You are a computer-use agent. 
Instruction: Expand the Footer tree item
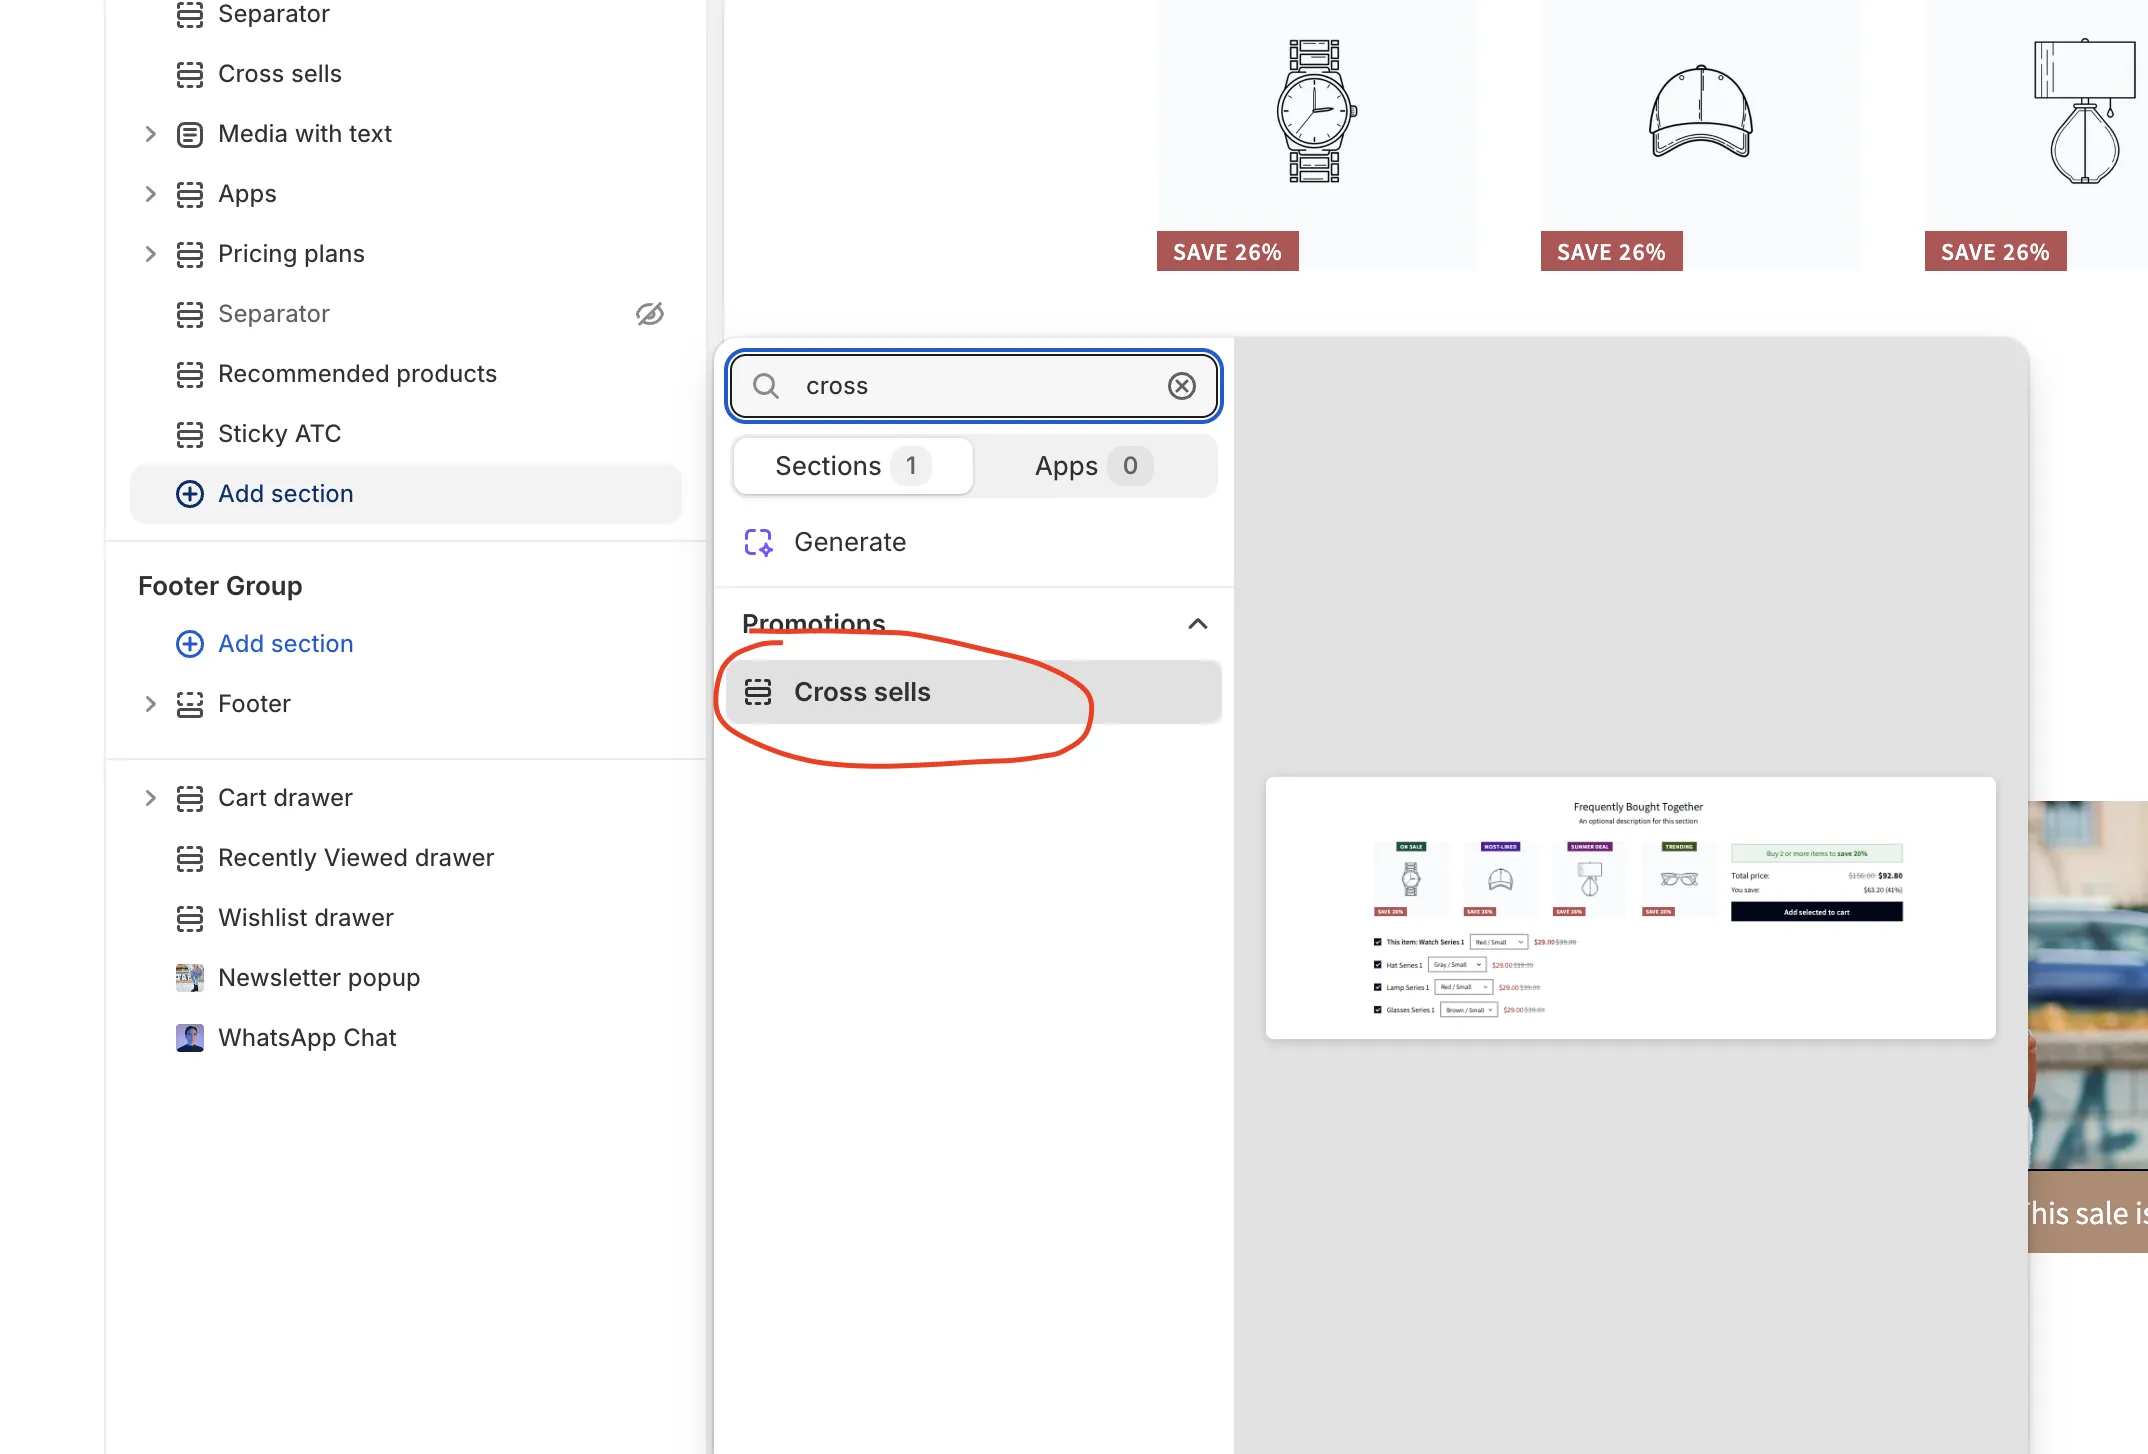pyautogui.click(x=150, y=704)
